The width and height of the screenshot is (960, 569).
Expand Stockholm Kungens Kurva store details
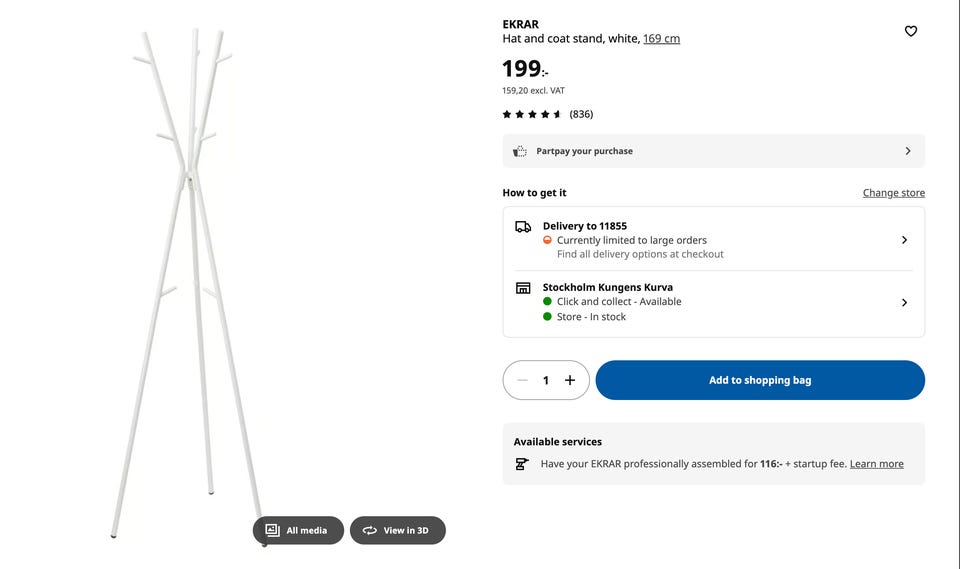pos(904,302)
